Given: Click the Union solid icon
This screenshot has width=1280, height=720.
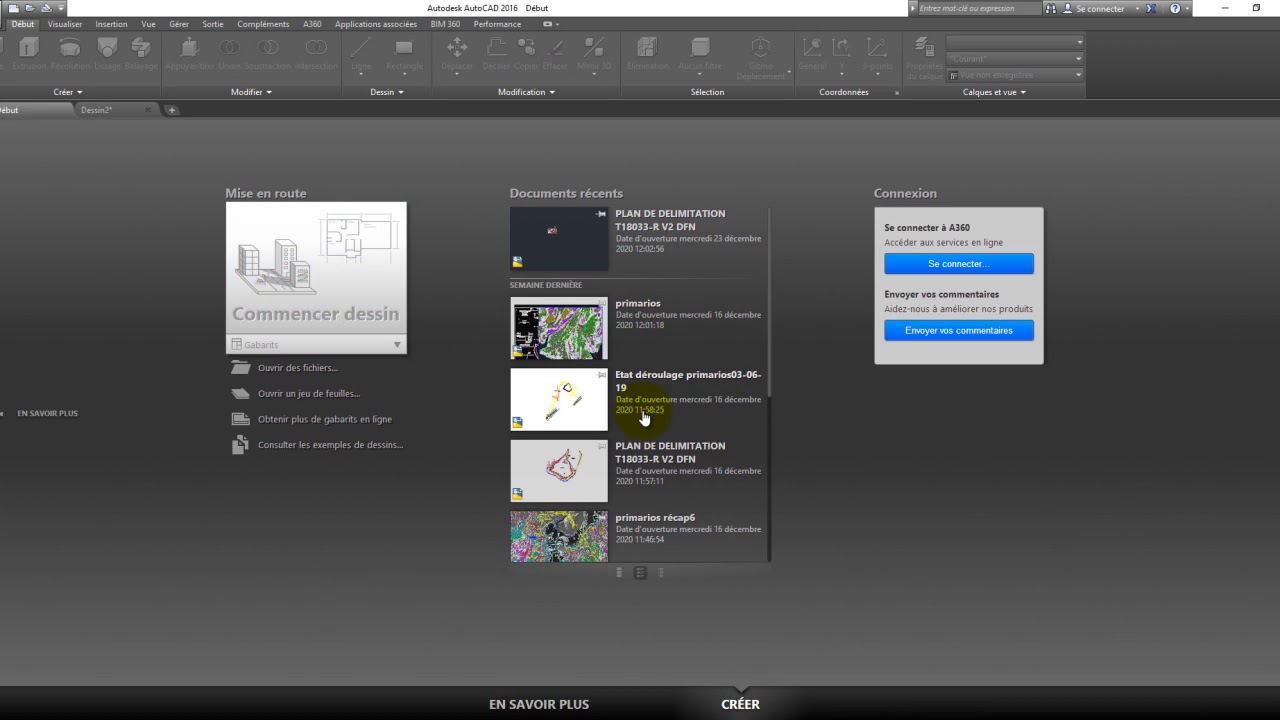Looking at the screenshot, I should (x=230, y=47).
